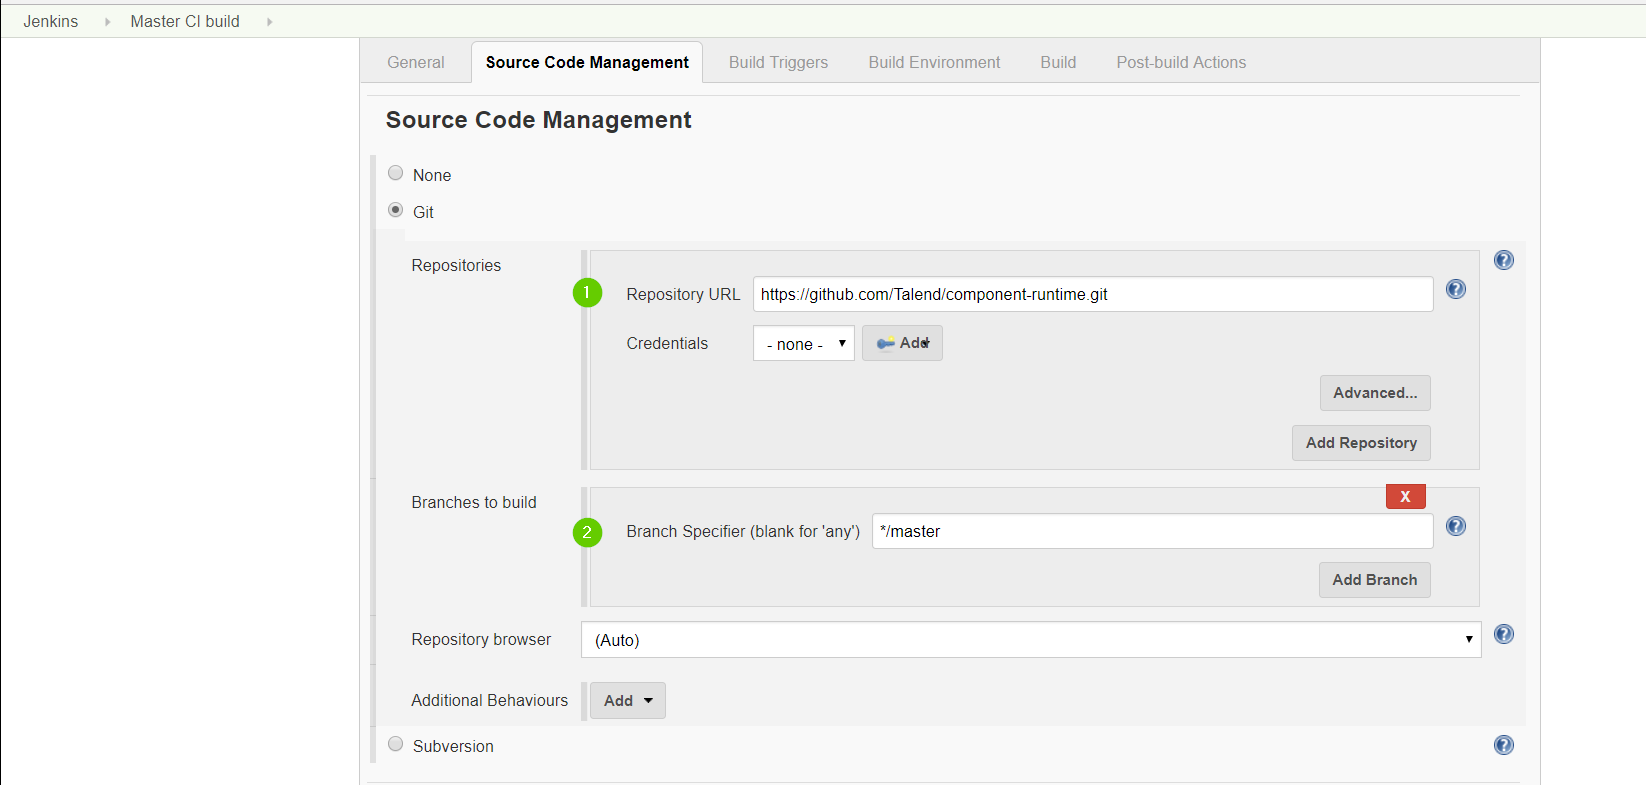Click the arrow after Master CI build
The width and height of the screenshot is (1646, 785).
pyautogui.click(x=269, y=21)
